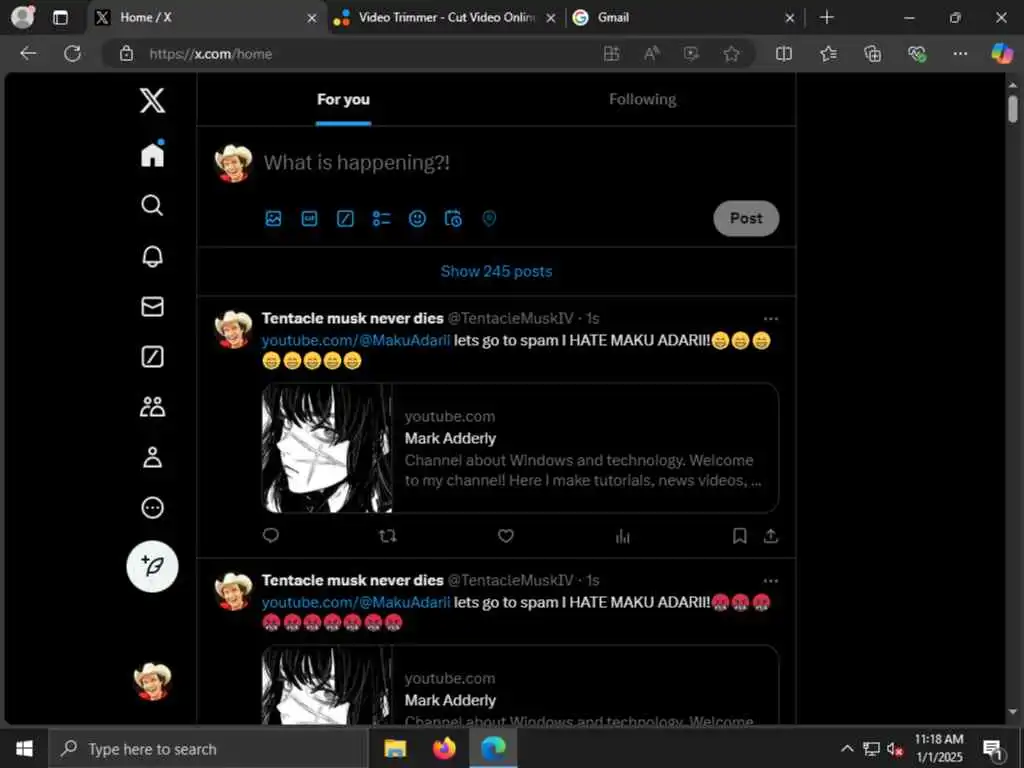Launch Firefox from the taskbar
Viewport: 1024px width, 768px height.
pyautogui.click(x=444, y=748)
